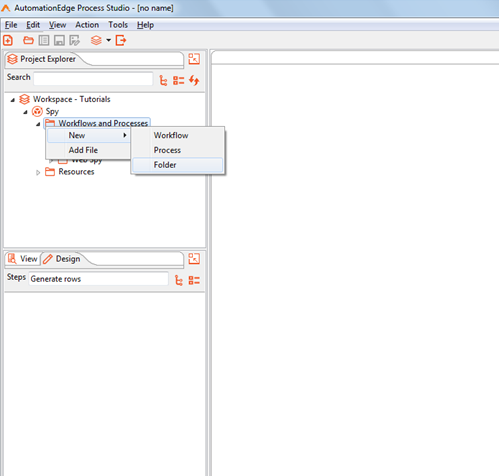Viewport: 499px width, 476px height.
Task: Click the Project Explorer Search field
Action: point(93,79)
